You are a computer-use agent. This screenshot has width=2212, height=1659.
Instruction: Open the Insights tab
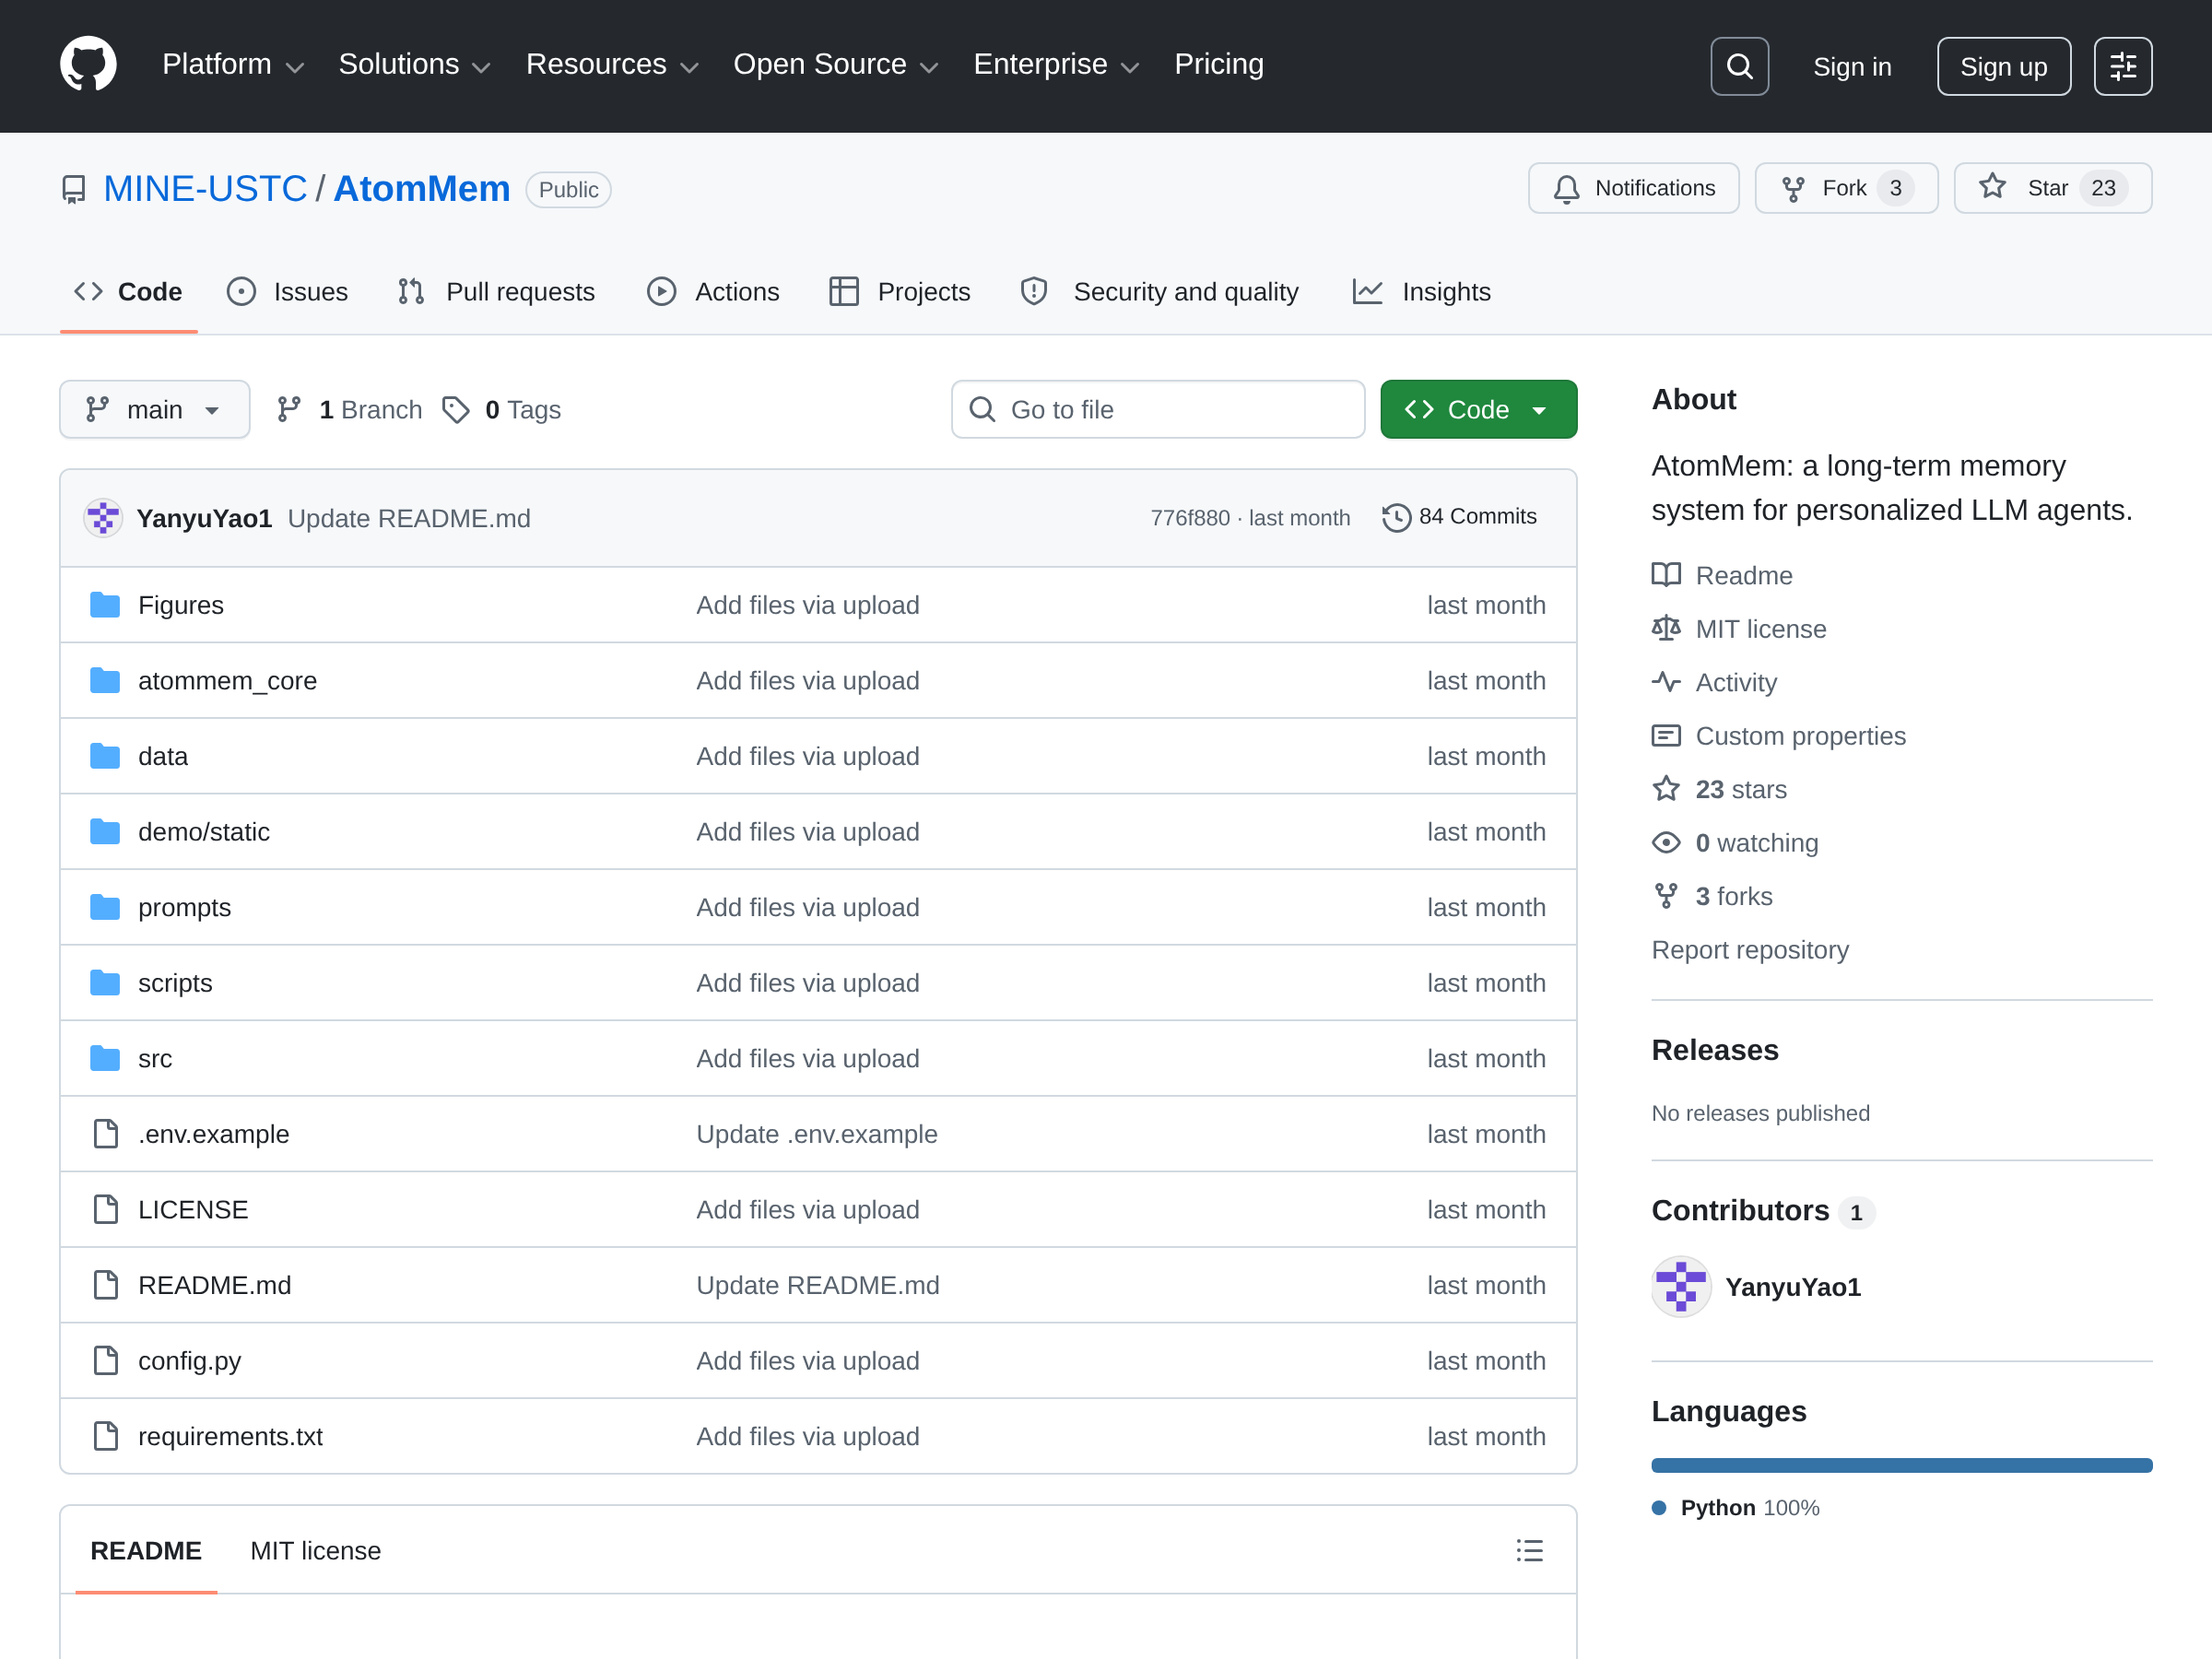pos(1421,292)
